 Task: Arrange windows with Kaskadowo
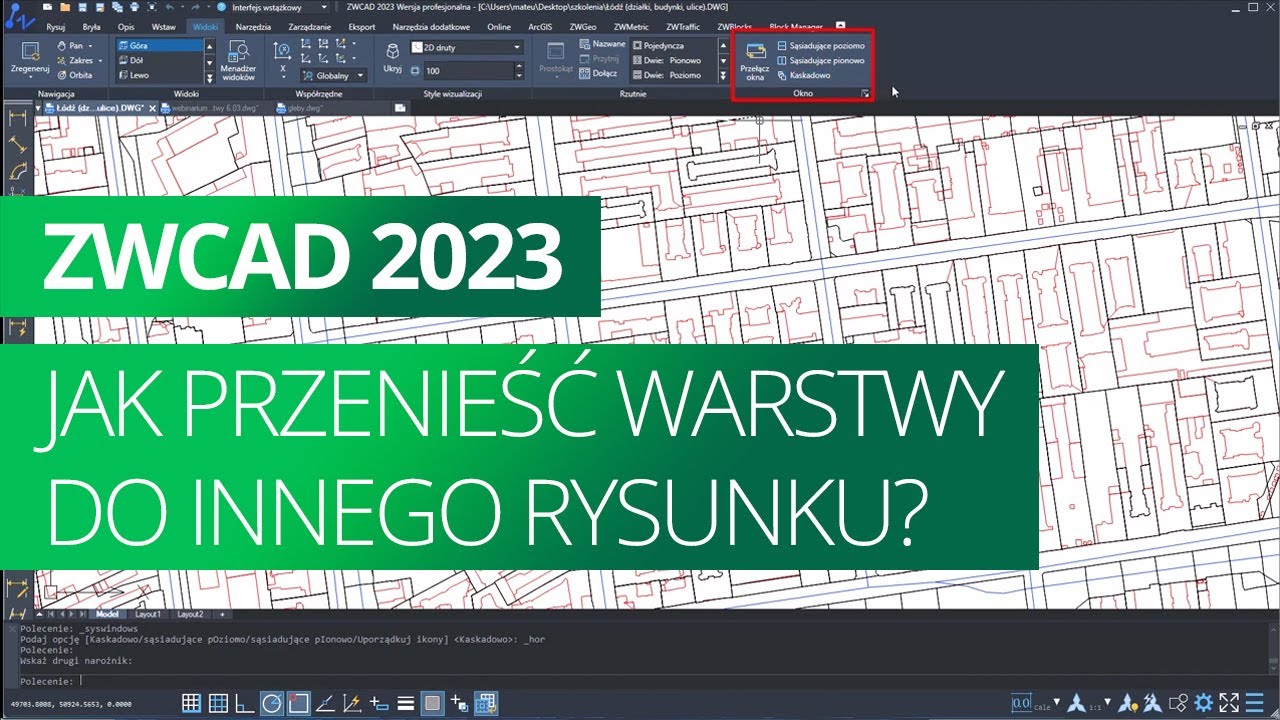802,75
